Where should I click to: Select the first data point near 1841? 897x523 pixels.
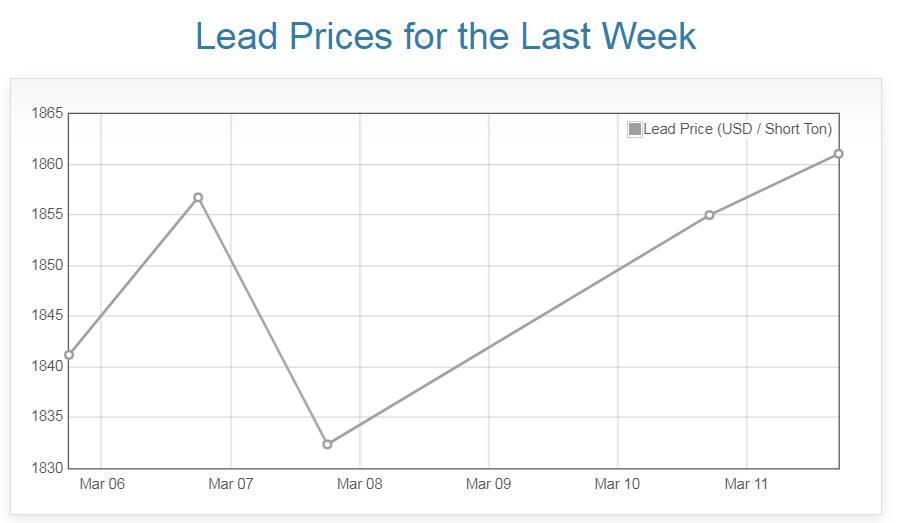69,355
